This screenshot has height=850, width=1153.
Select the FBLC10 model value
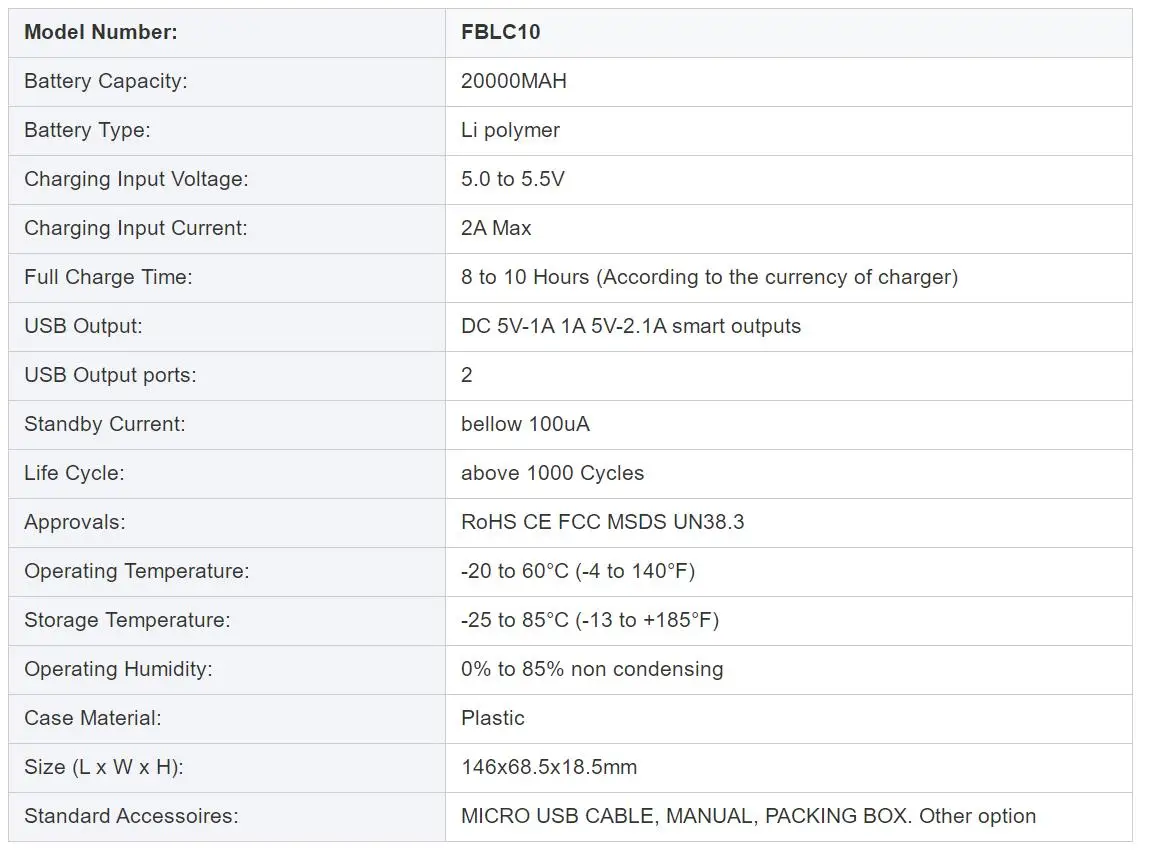point(501,32)
